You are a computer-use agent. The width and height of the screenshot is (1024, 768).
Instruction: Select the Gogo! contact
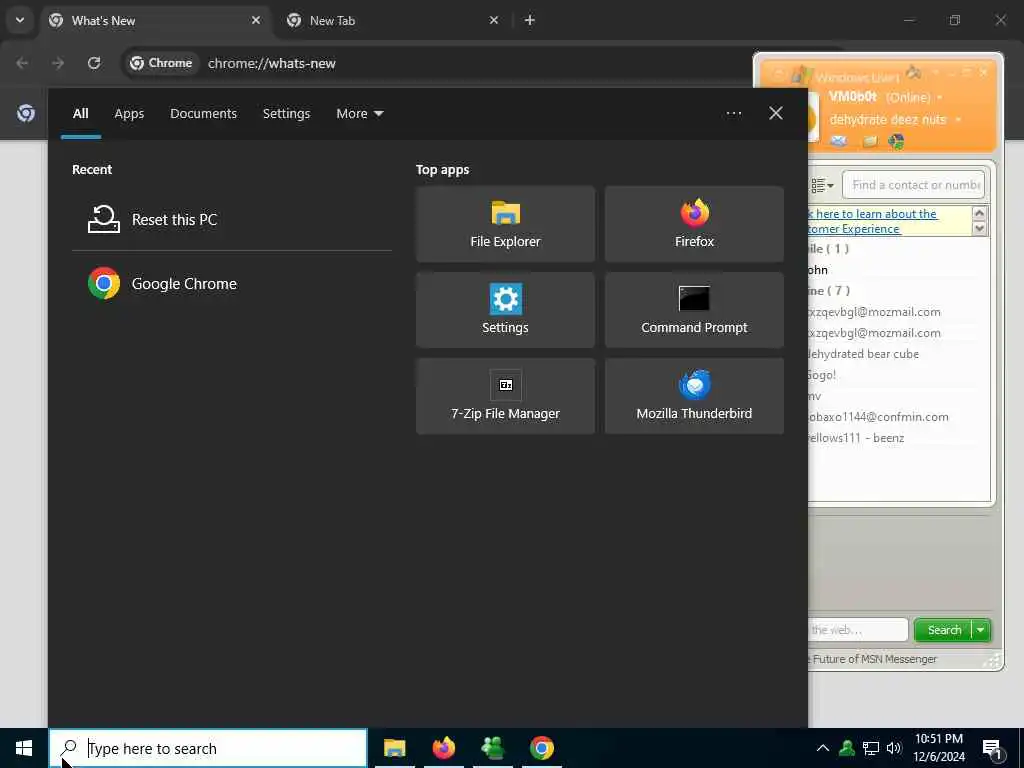point(822,375)
